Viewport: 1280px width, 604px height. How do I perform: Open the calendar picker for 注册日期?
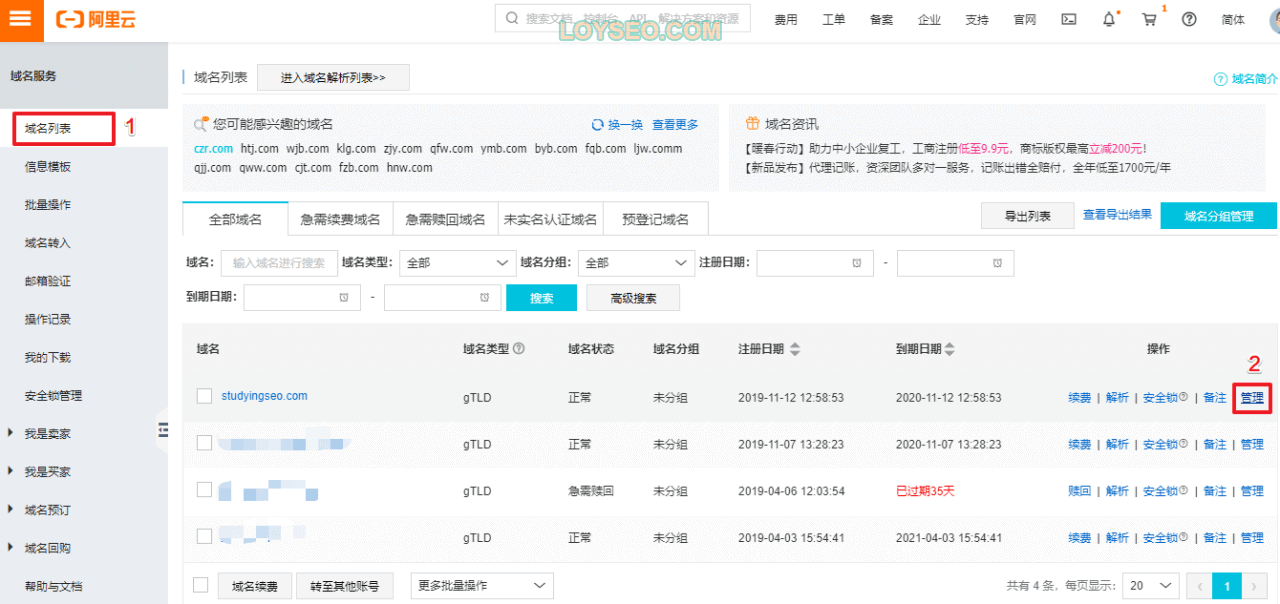(x=855, y=263)
